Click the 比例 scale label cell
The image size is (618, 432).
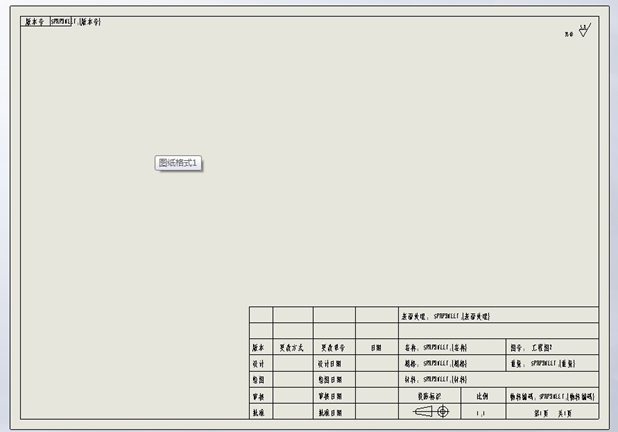[x=482, y=396]
